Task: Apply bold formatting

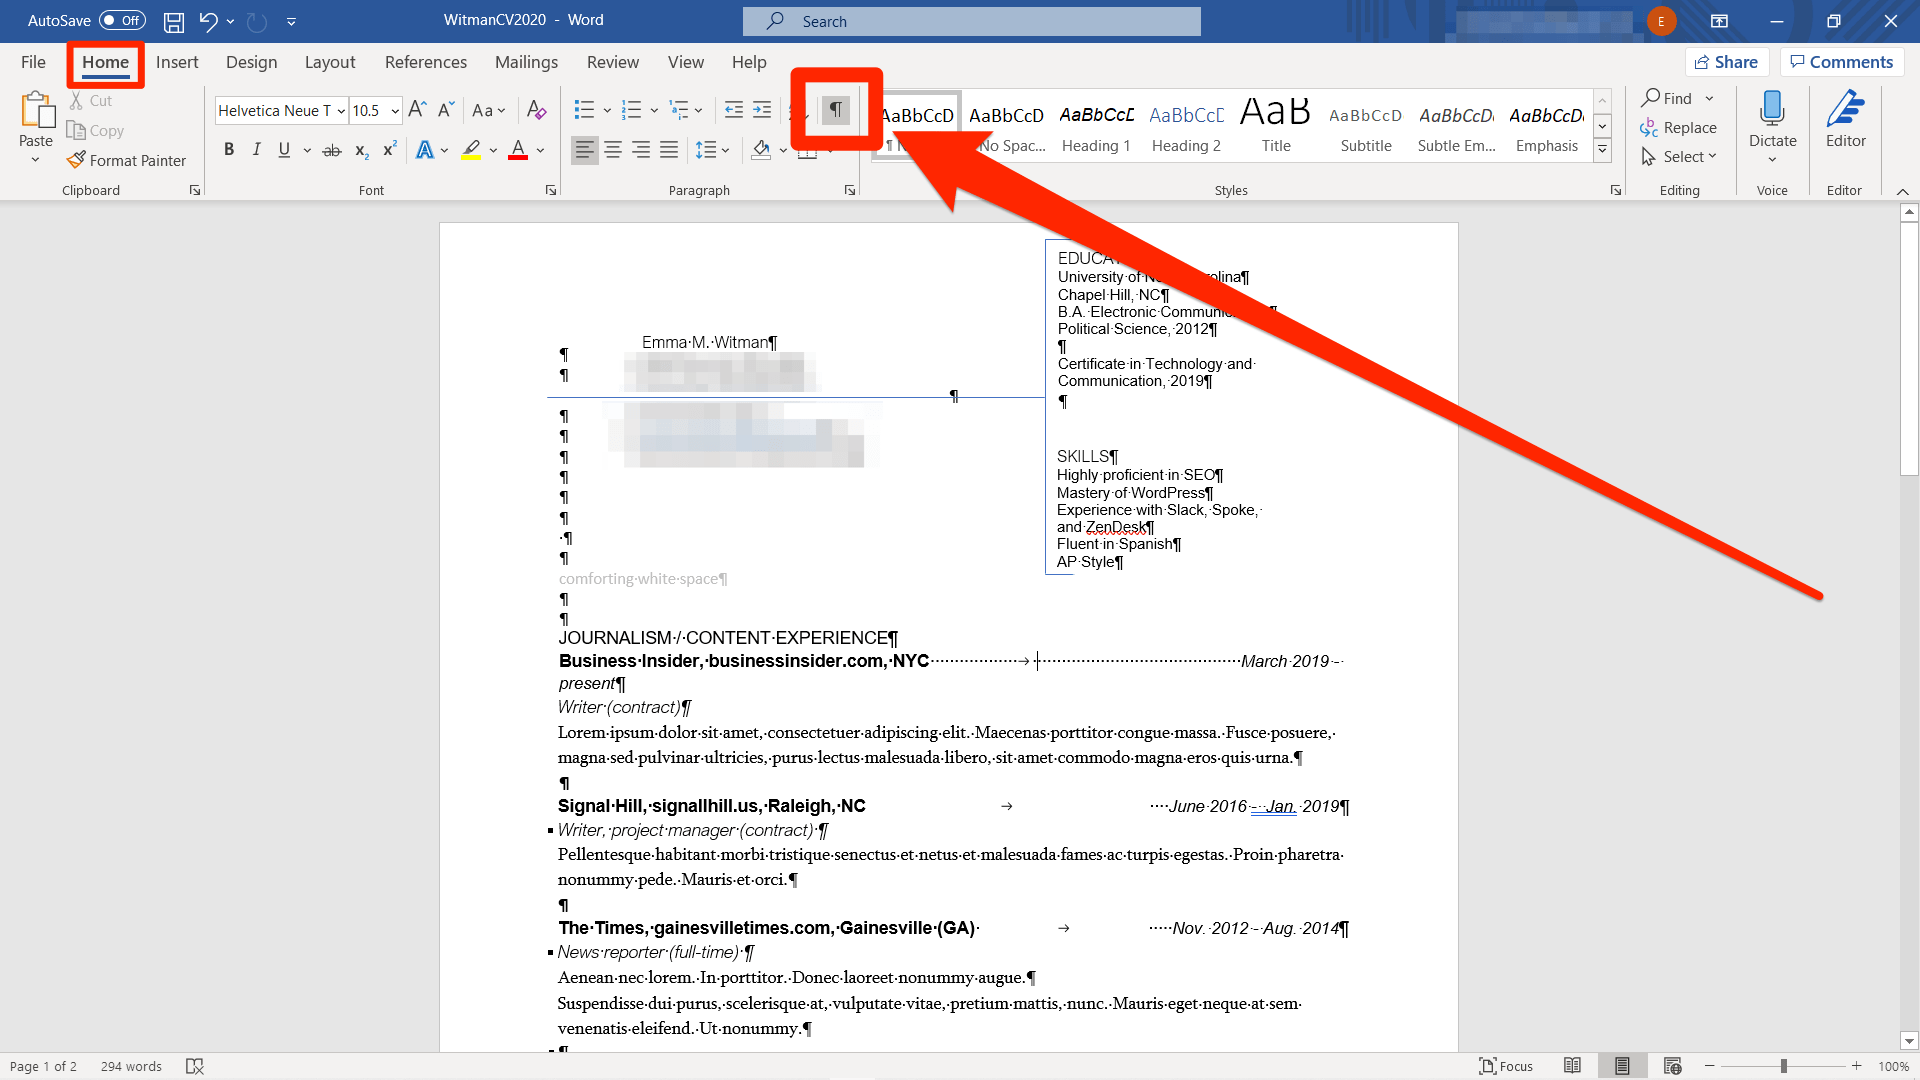Action: click(x=229, y=149)
